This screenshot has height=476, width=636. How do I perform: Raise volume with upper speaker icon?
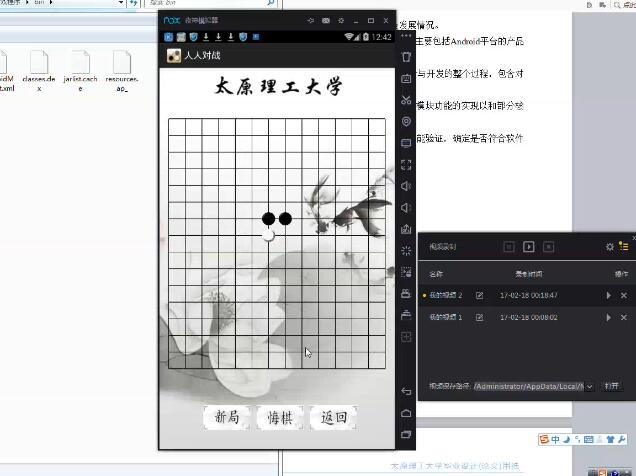406,186
